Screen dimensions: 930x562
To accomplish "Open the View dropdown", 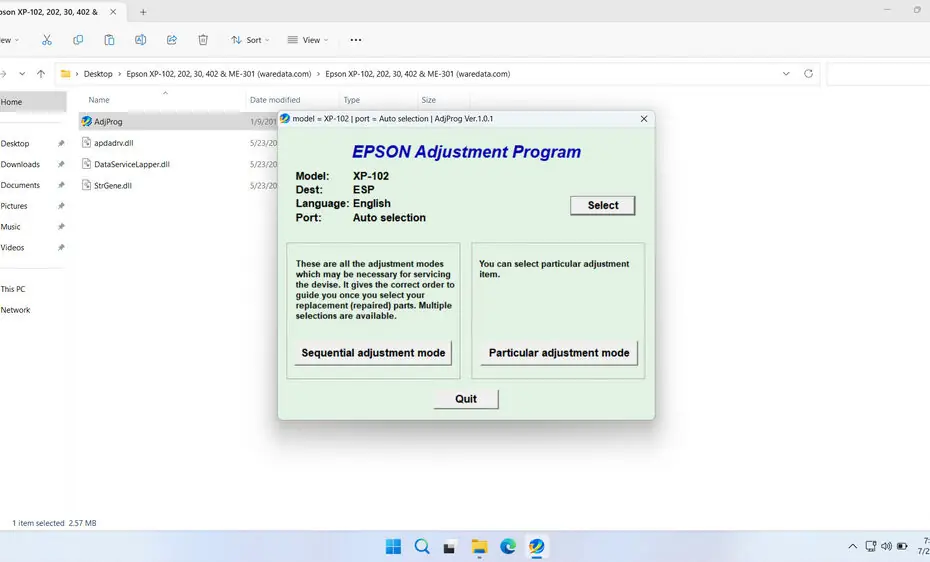I will click(x=308, y=40).
